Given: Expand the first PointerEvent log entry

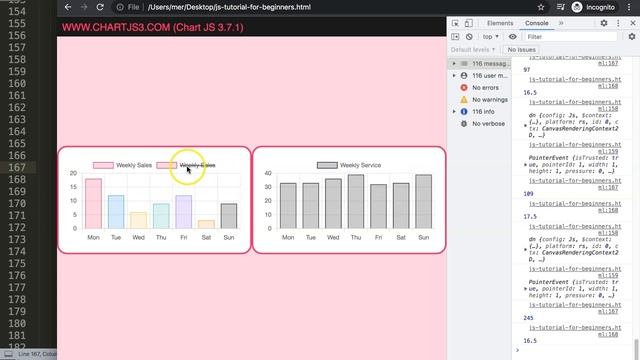Looking at the screenshot, I should click(525, 164).
